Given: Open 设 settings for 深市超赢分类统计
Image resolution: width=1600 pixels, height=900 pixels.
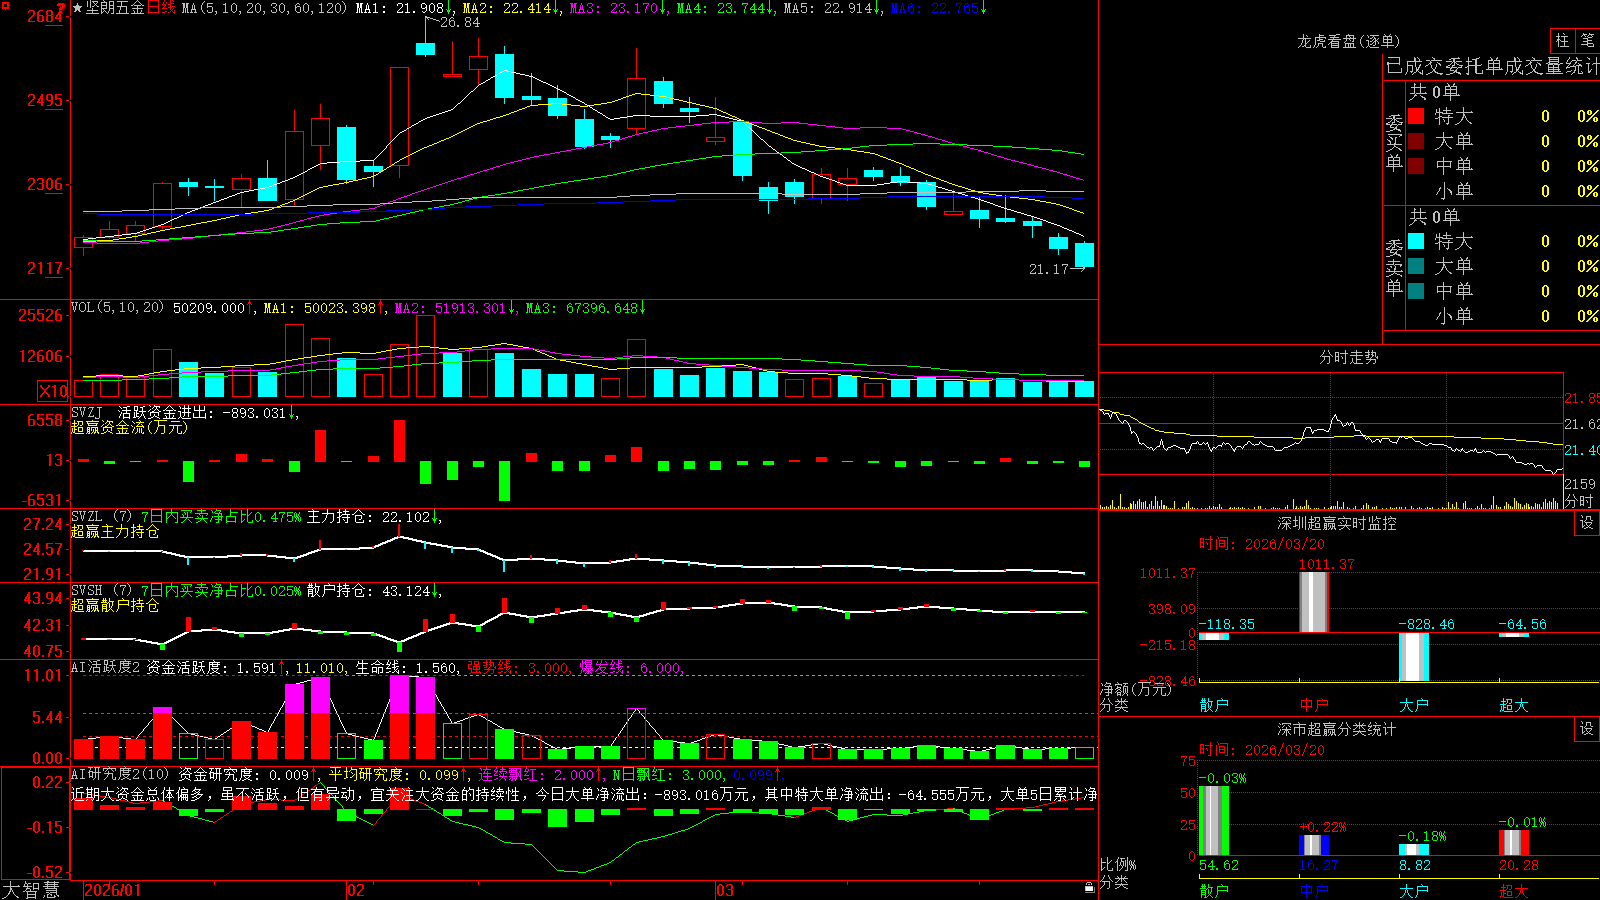Looking at the screenshot, I should pos(1587,729).
